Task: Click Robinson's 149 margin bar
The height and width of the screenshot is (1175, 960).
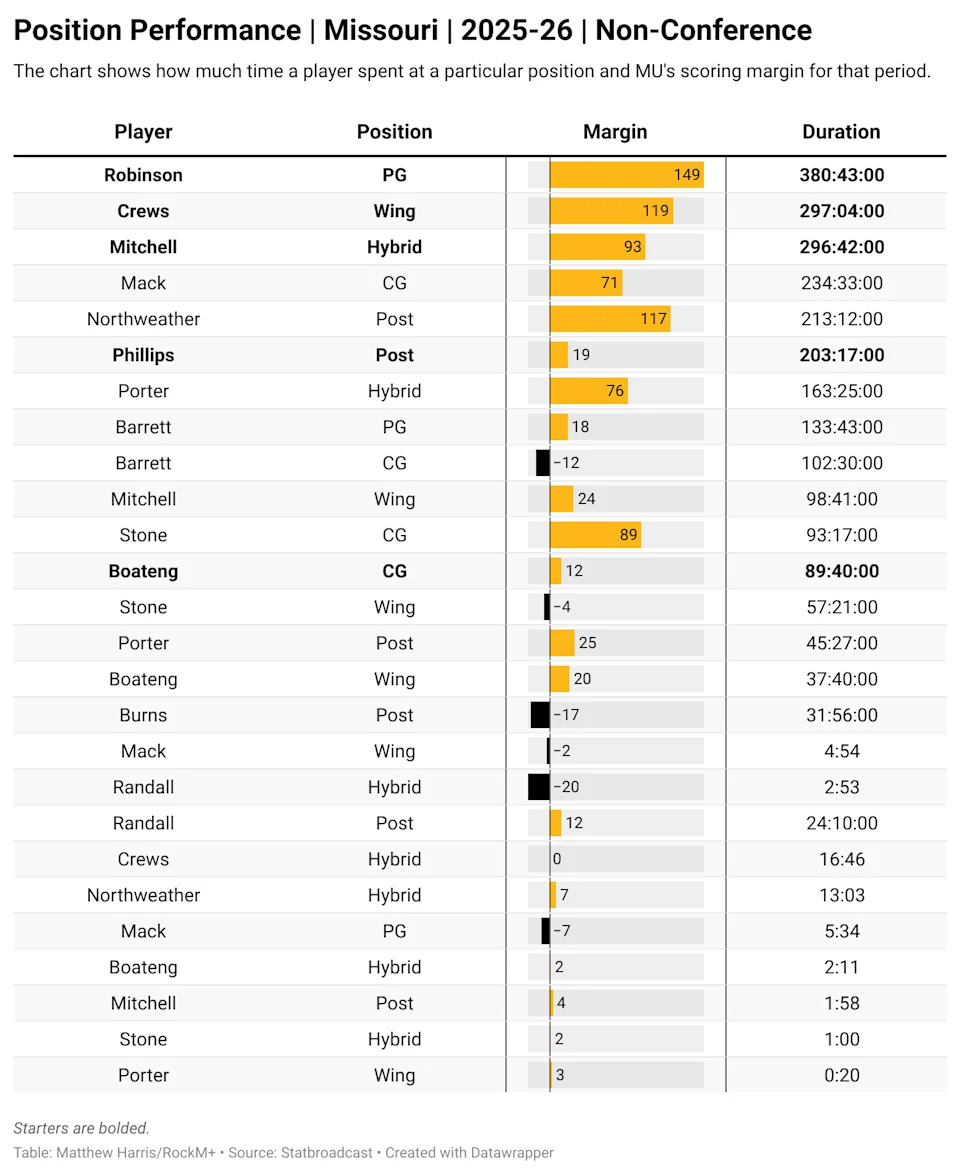Action: [626, 175]
